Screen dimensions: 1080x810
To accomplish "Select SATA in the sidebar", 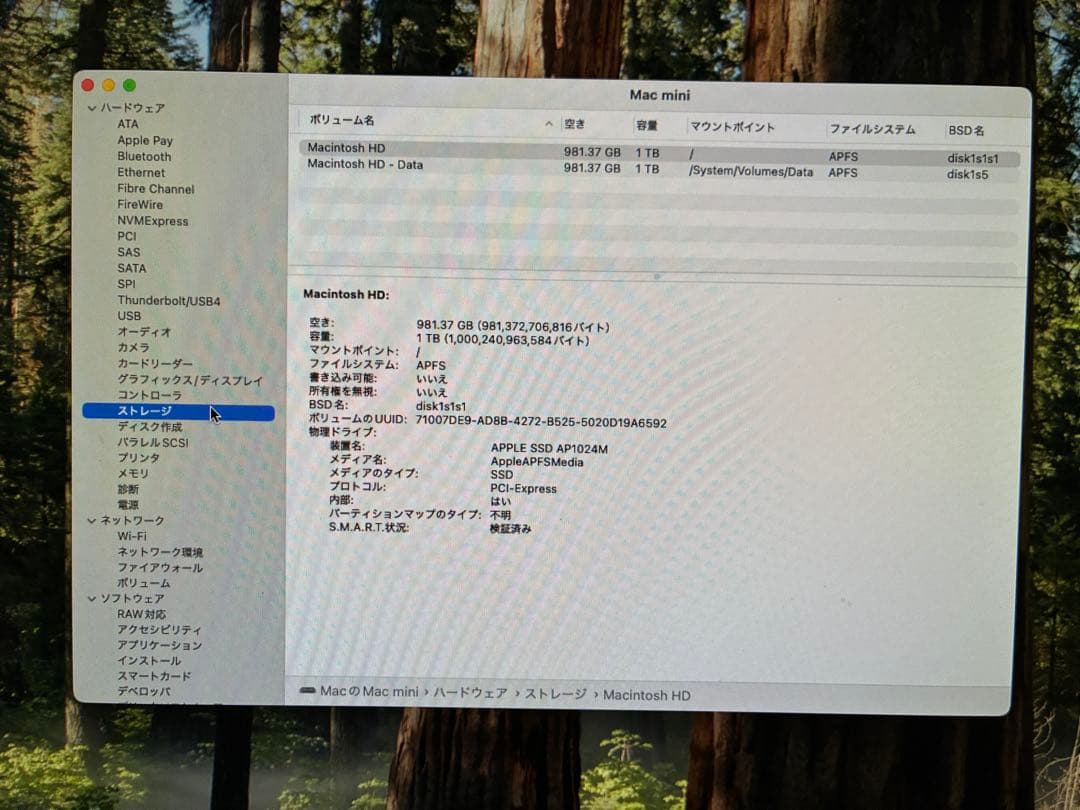I will (x=132, y=268).
